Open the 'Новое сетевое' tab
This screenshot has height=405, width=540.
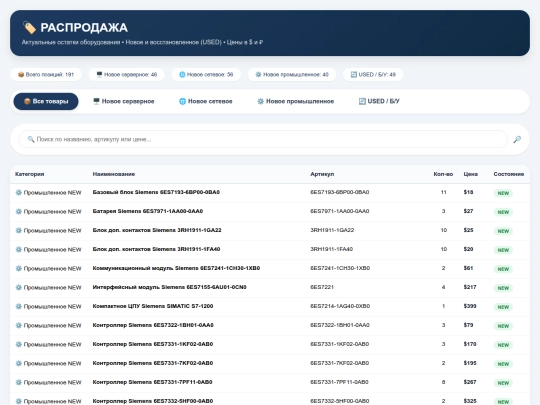(x=206, y=101)
